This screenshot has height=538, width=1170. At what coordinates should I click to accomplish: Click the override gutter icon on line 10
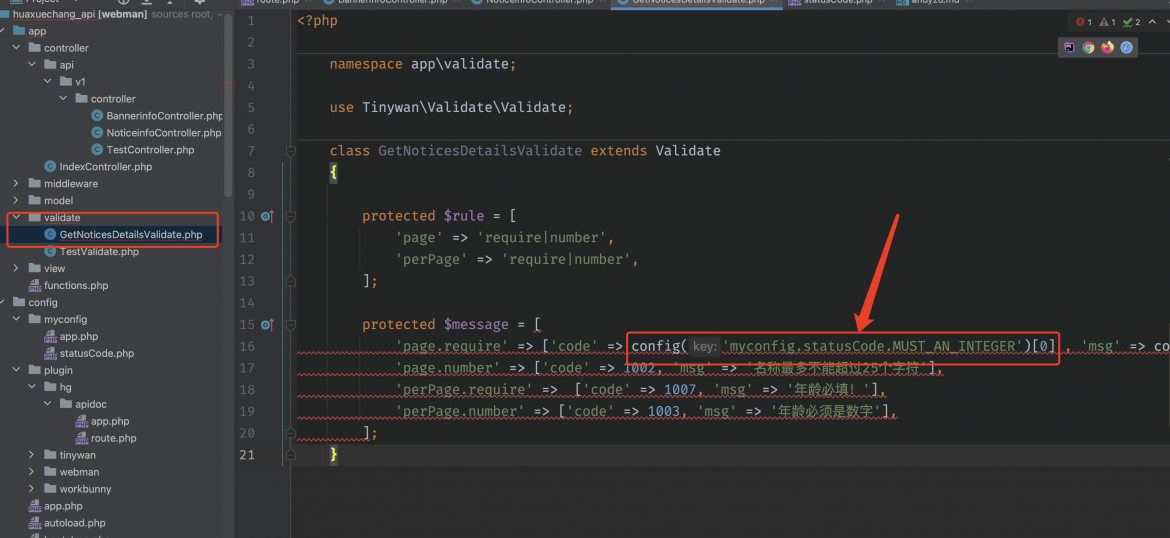[267, 216]
